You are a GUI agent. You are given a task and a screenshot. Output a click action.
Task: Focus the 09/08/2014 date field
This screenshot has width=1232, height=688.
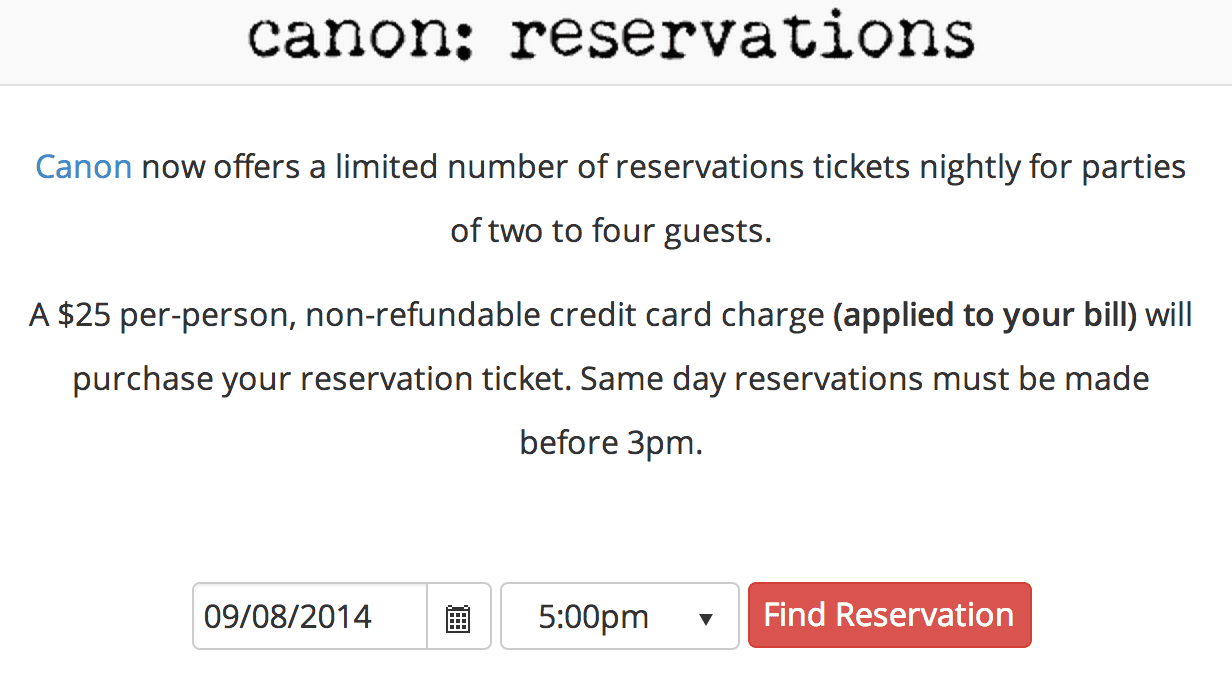coord(310,617)
